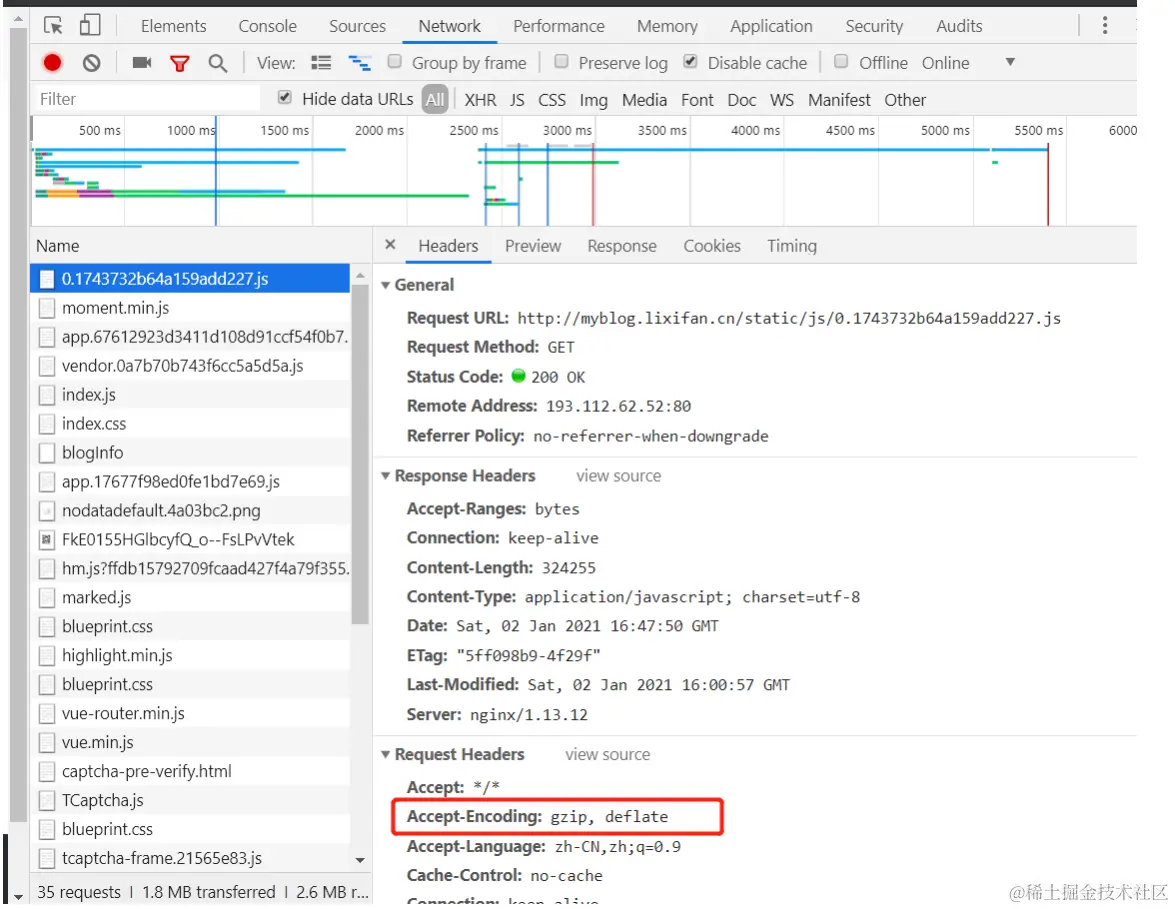Filter requests by XHR type
The image size is (1175, 909).
point(480,100)
